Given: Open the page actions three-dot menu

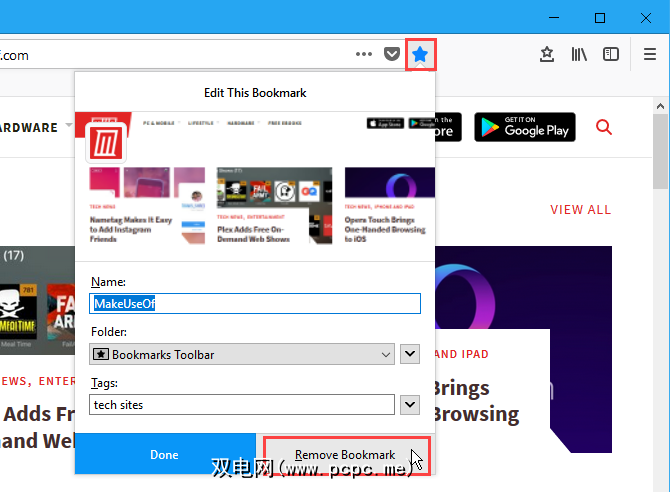Looking at the screenshot, I should coord(364,54).
